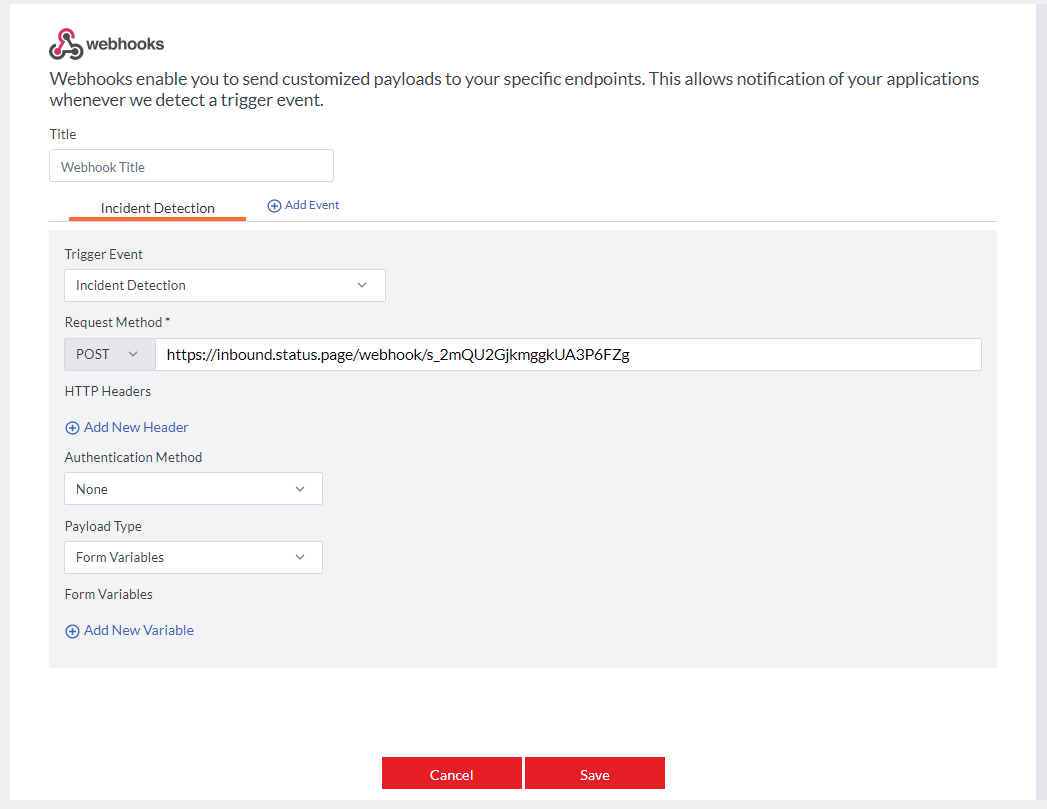Viewport: 1047px width, 809px height.
Task: Click the webhook URL input field
Action: [568, 354]
